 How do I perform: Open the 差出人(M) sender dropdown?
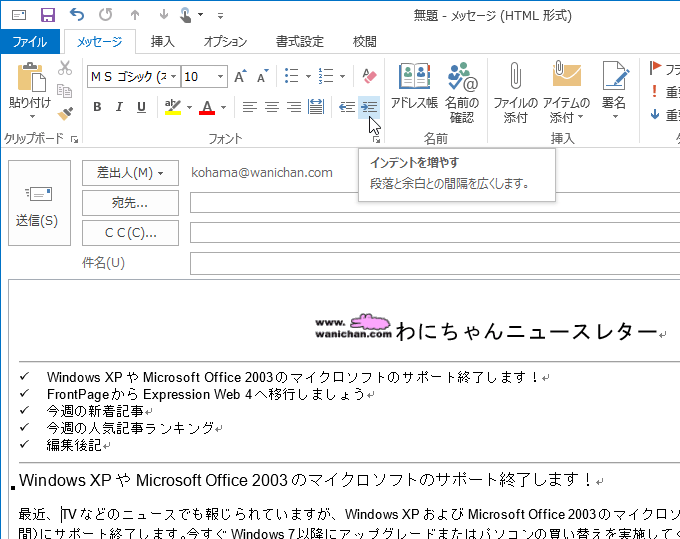130,173
